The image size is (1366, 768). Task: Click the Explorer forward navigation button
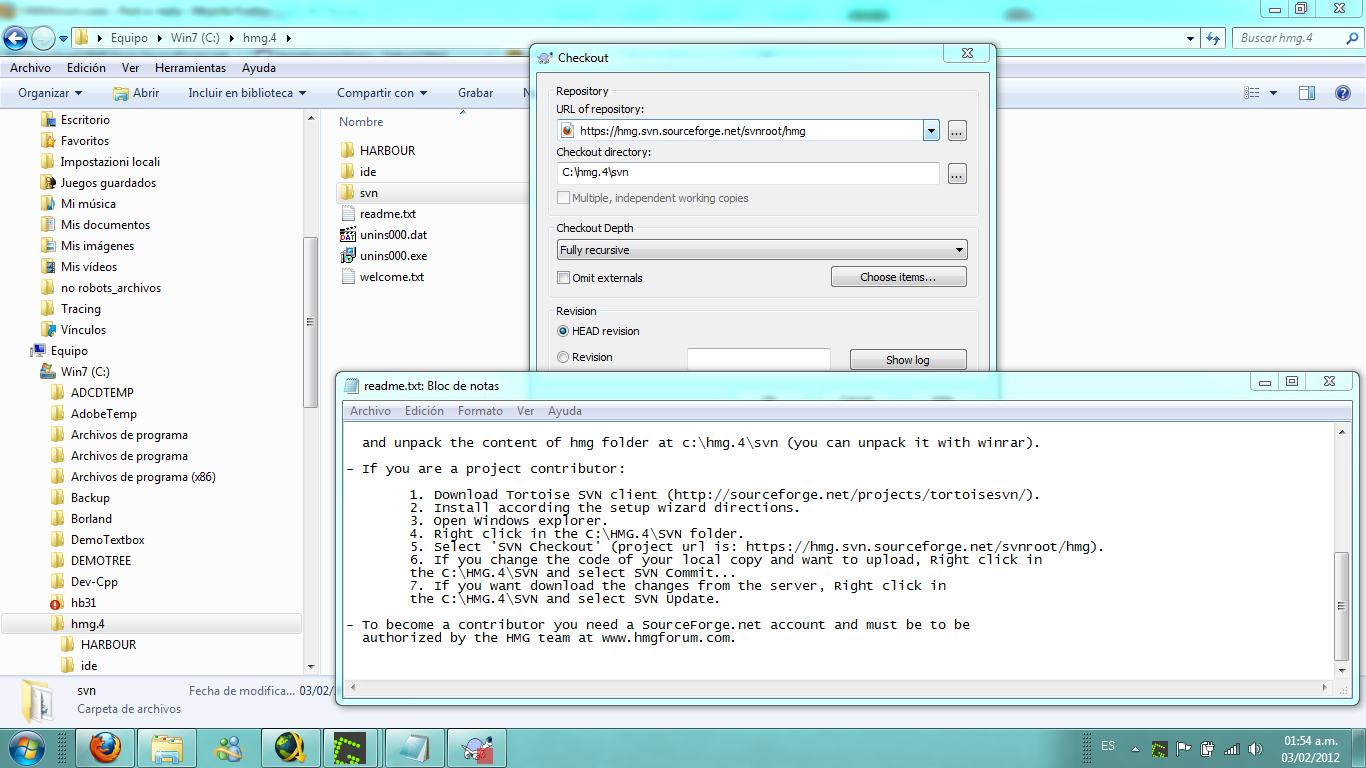43,39
